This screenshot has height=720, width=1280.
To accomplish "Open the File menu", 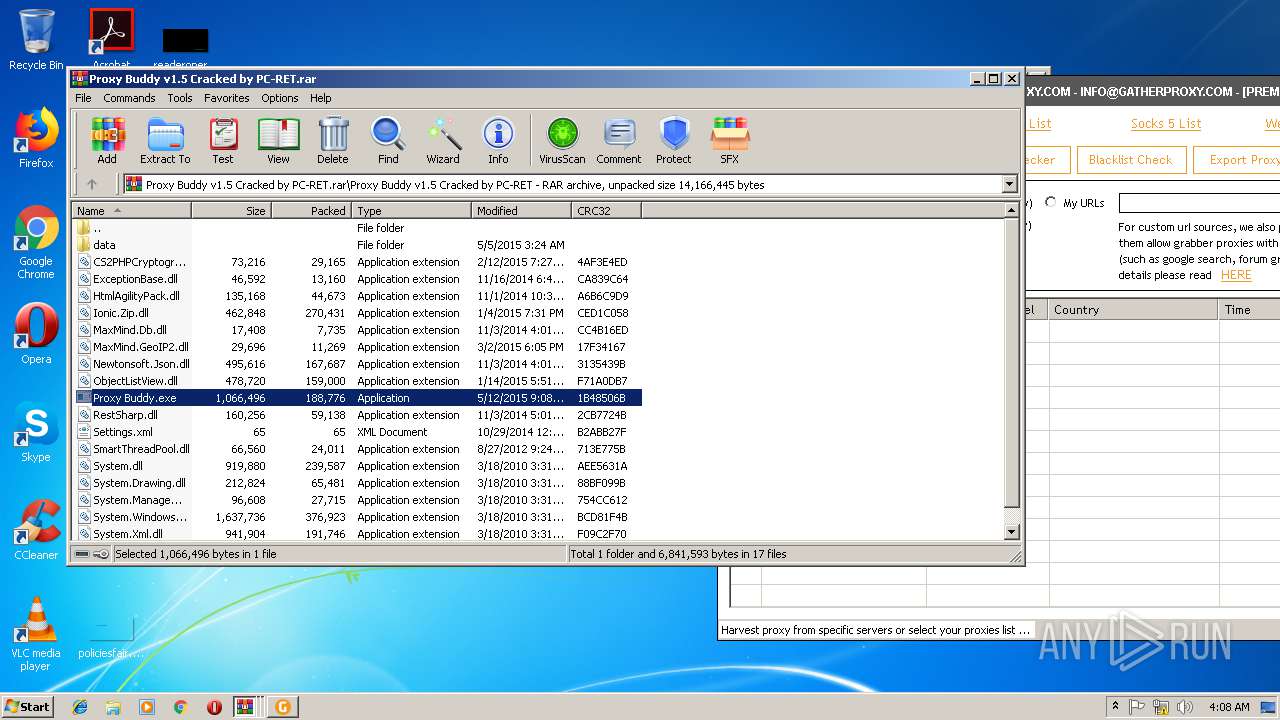I will [x=83, y=98].
